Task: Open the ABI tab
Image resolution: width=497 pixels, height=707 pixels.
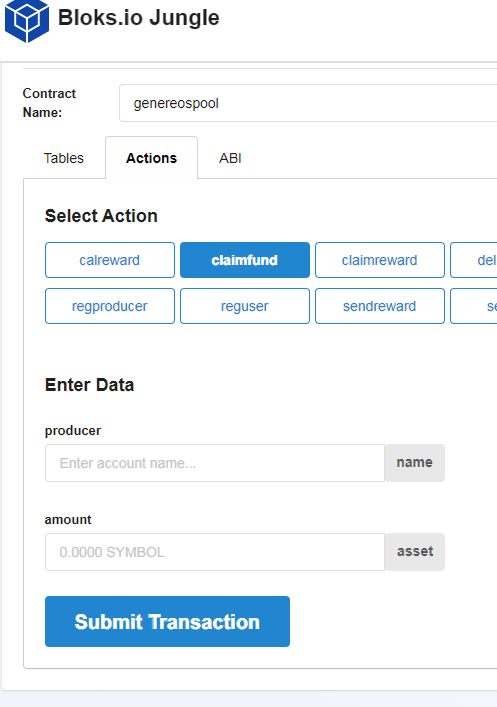Action: (x=230, y=158)
